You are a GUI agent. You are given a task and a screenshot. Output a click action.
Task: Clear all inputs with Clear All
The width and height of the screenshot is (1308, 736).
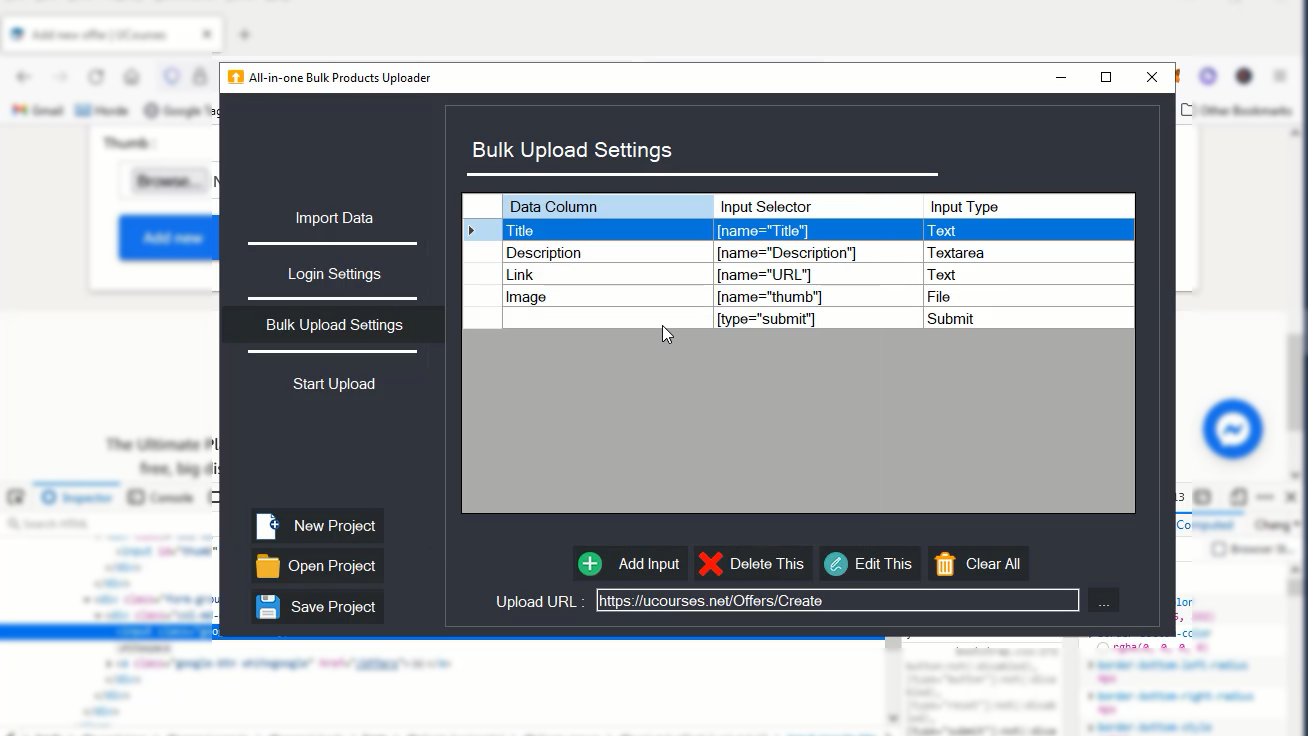coord(979,564)
